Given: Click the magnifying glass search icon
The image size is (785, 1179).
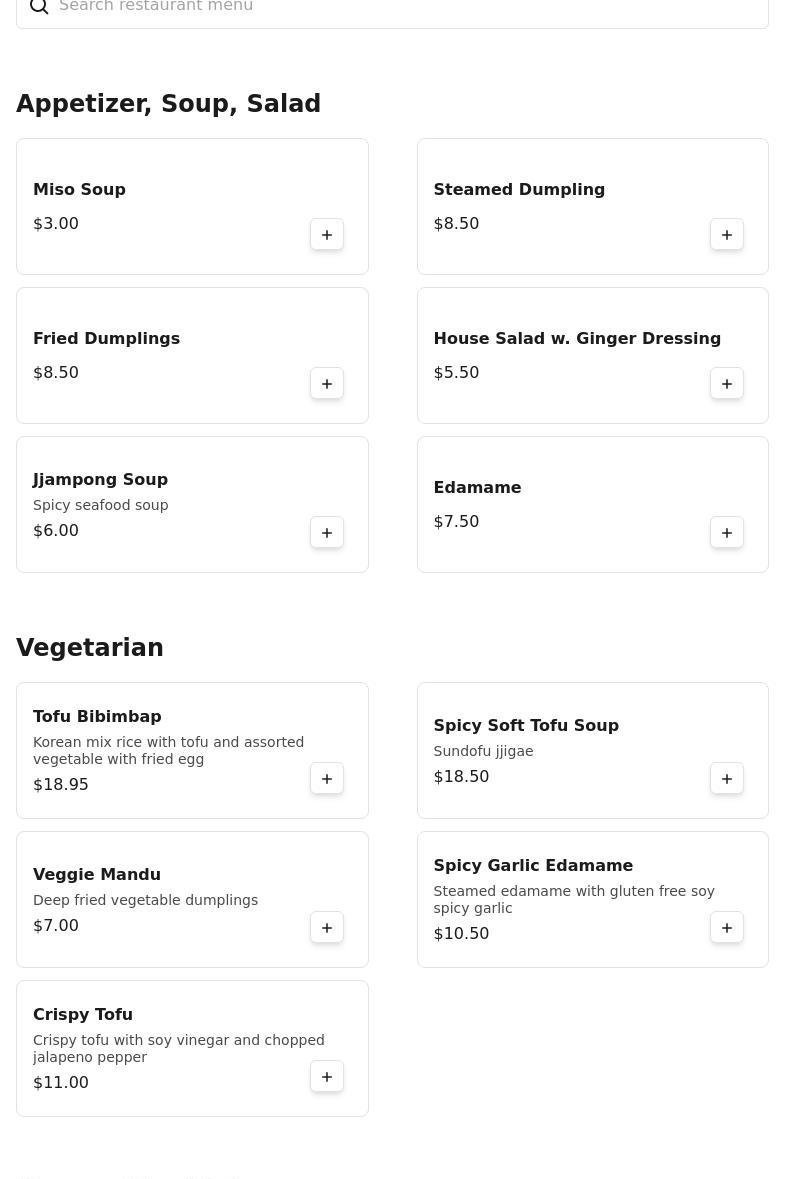Looking at the screenshot, I should [39, 7].
